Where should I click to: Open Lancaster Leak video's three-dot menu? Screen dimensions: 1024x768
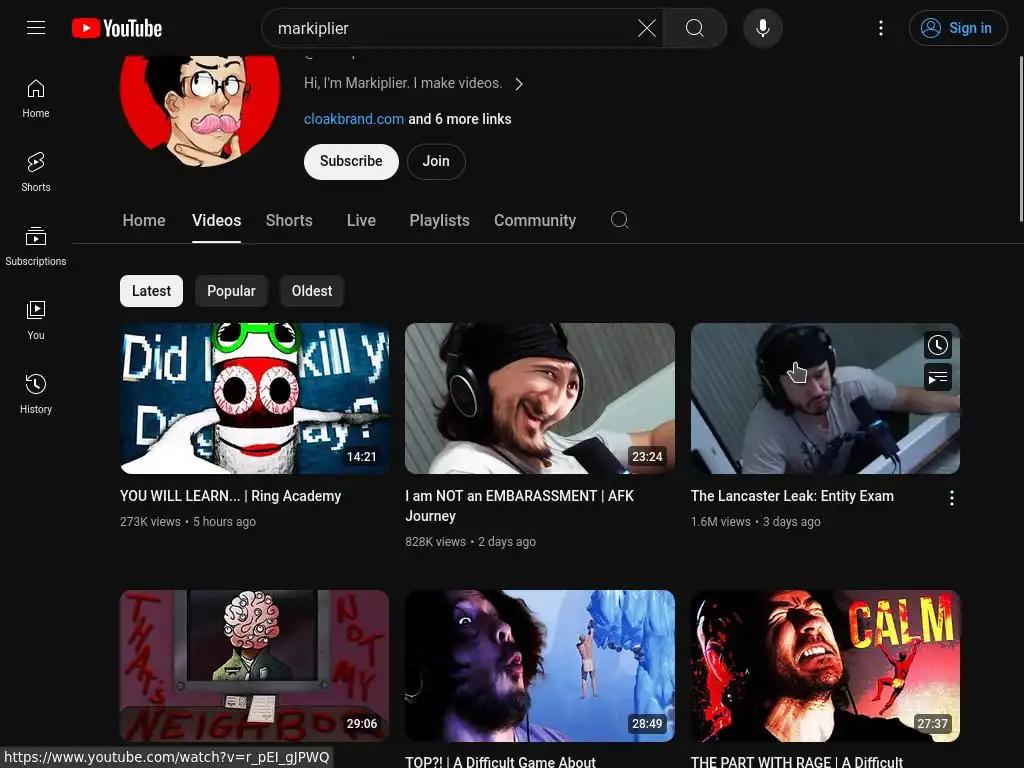tap(952, 498)
